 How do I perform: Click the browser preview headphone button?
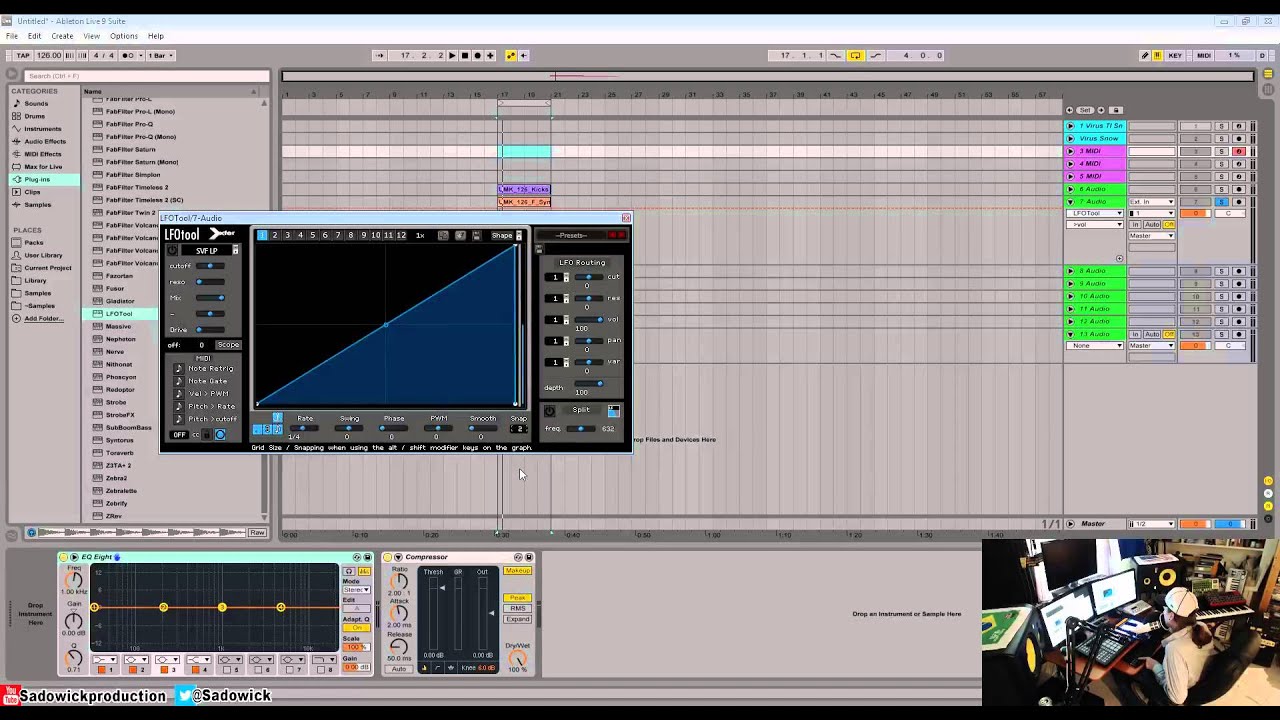[31, 533]
